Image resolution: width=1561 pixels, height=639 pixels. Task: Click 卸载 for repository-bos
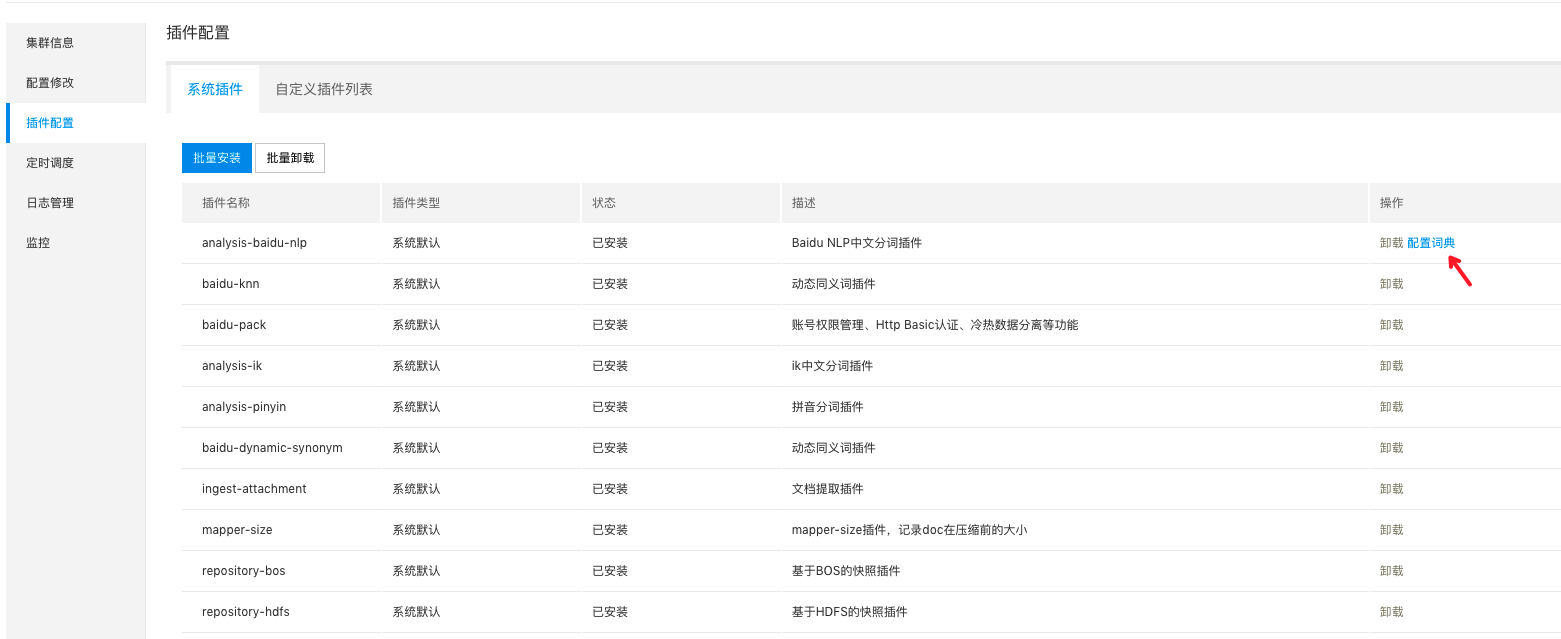tap(1391, 571)
